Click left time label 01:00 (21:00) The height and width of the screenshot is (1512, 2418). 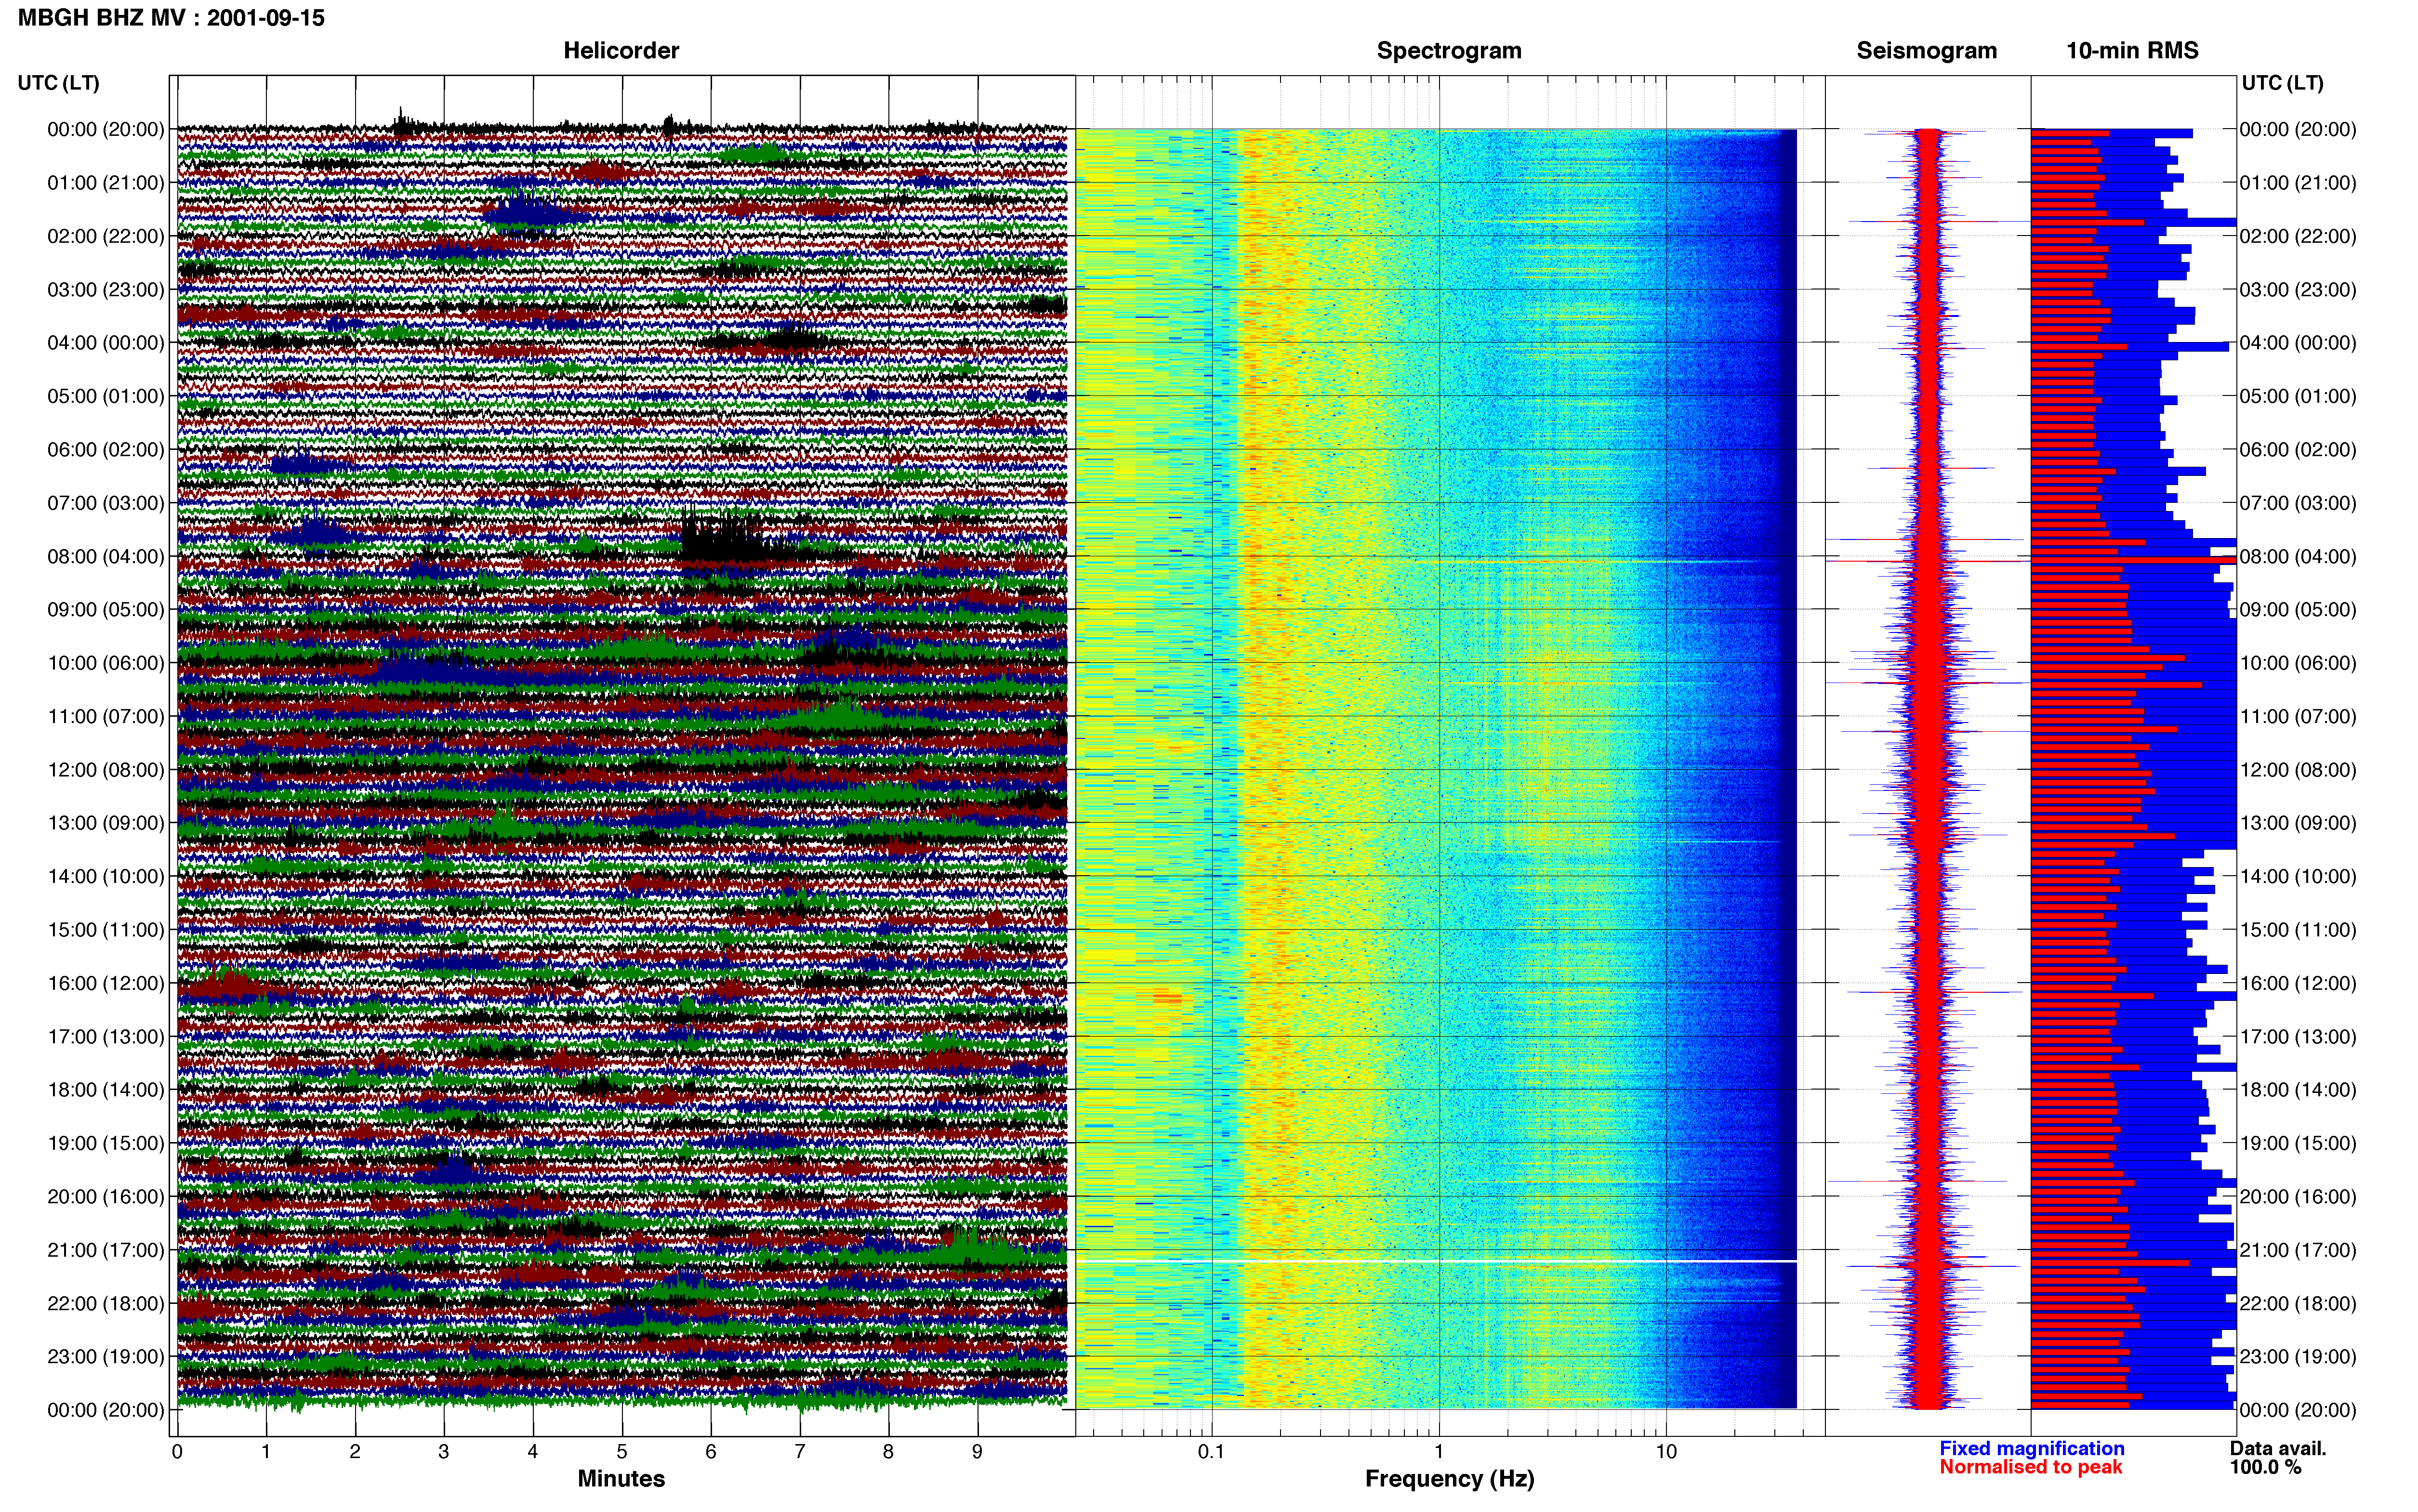point(106,183)
